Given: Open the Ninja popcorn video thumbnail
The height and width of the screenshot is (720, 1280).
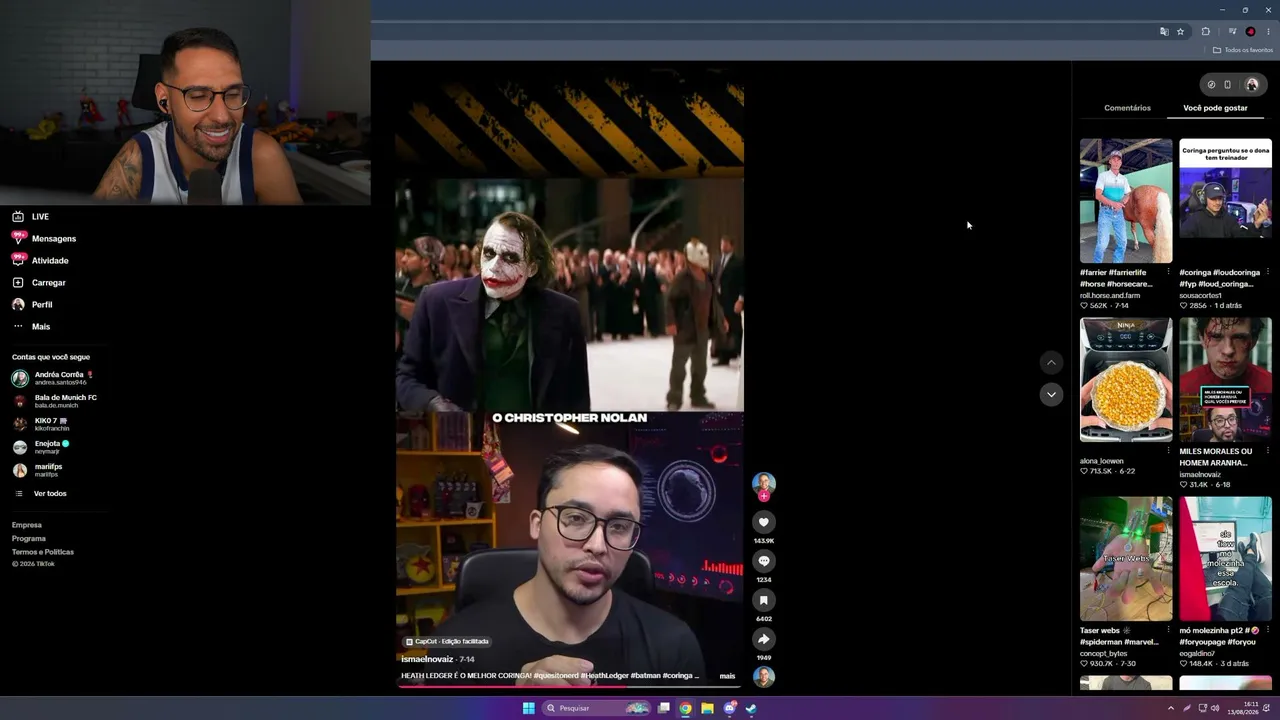Looking at the screenshot, I should pos(1126,380).
